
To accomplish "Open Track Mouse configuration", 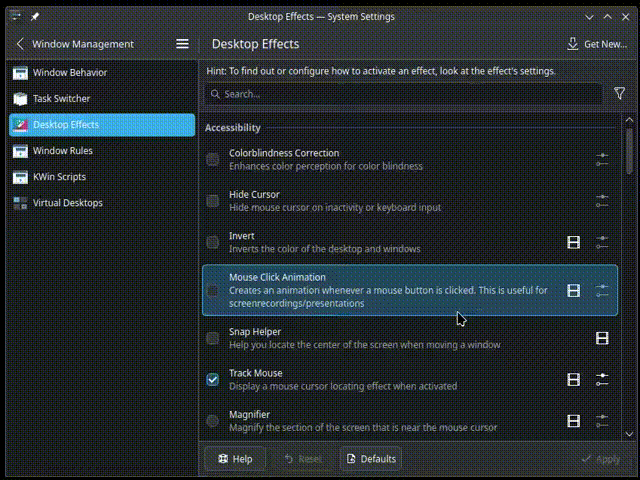I will pos(602,380).
